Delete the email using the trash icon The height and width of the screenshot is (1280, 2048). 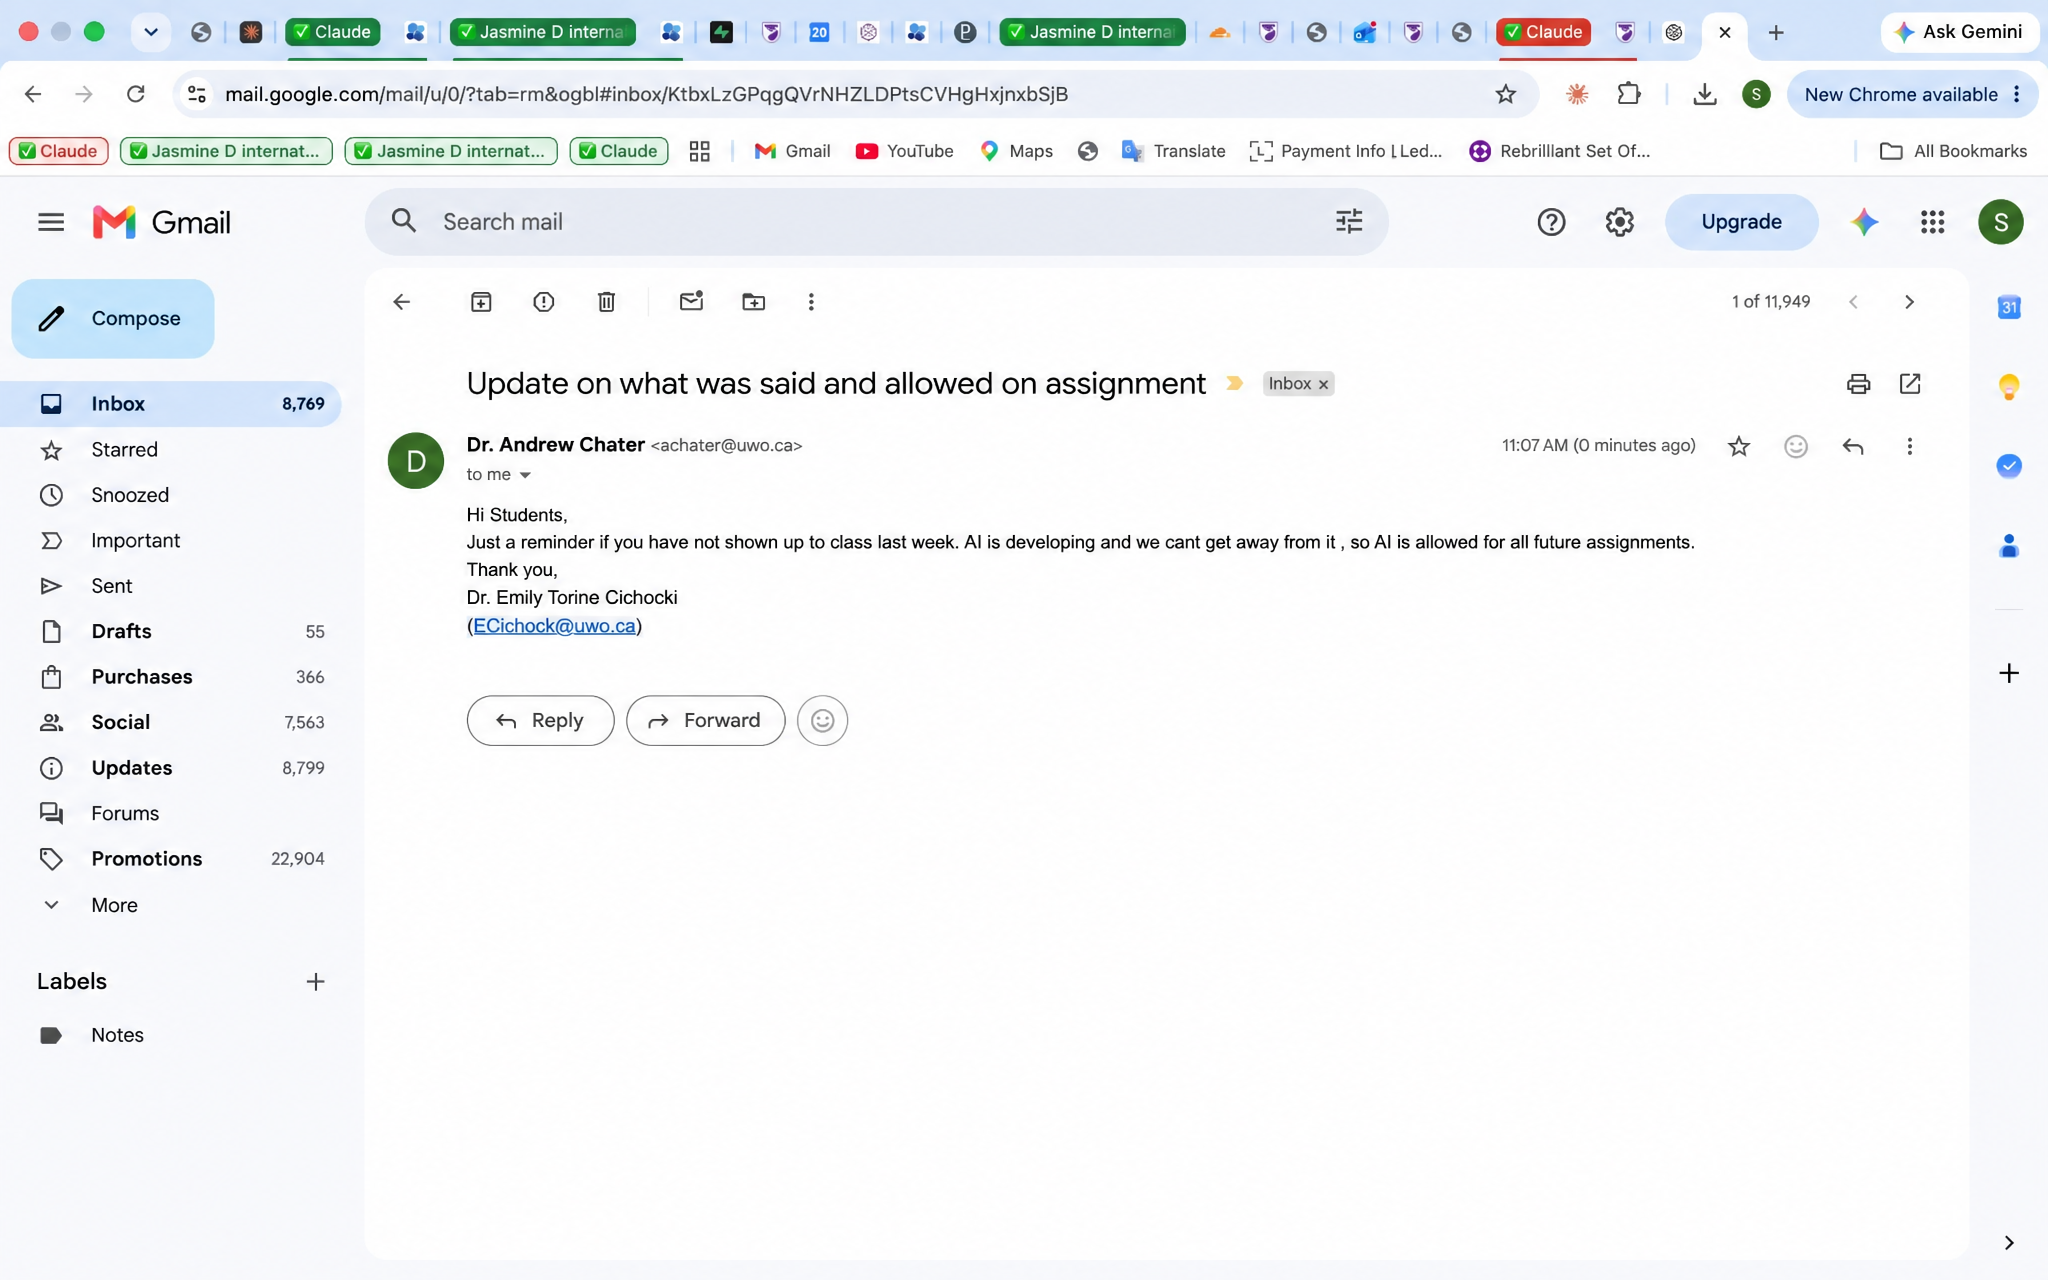(606, 302)
